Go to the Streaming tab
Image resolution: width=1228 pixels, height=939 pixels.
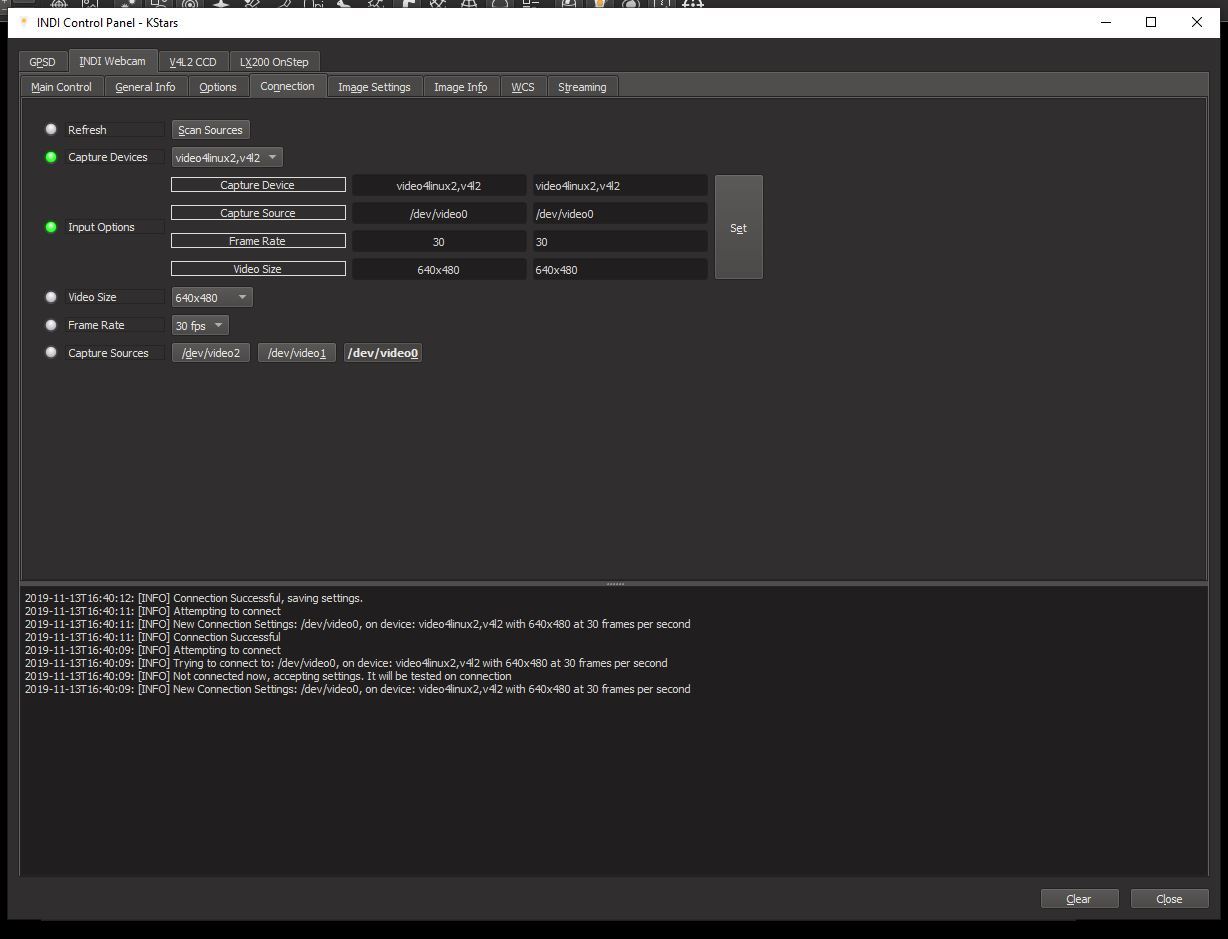point(582,87)
